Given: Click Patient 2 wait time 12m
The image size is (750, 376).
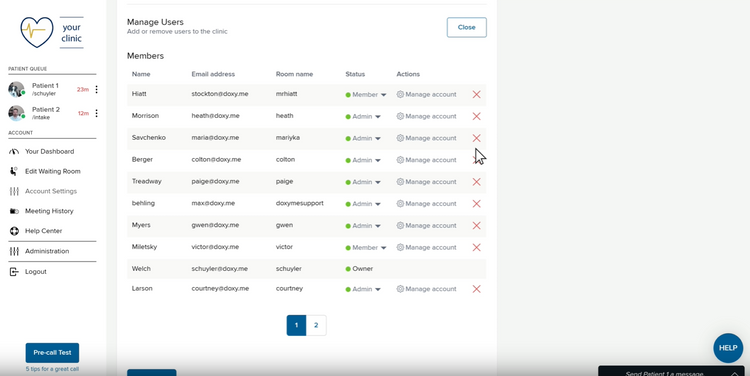Looking at the screenshot, I should tap(83, 113).
